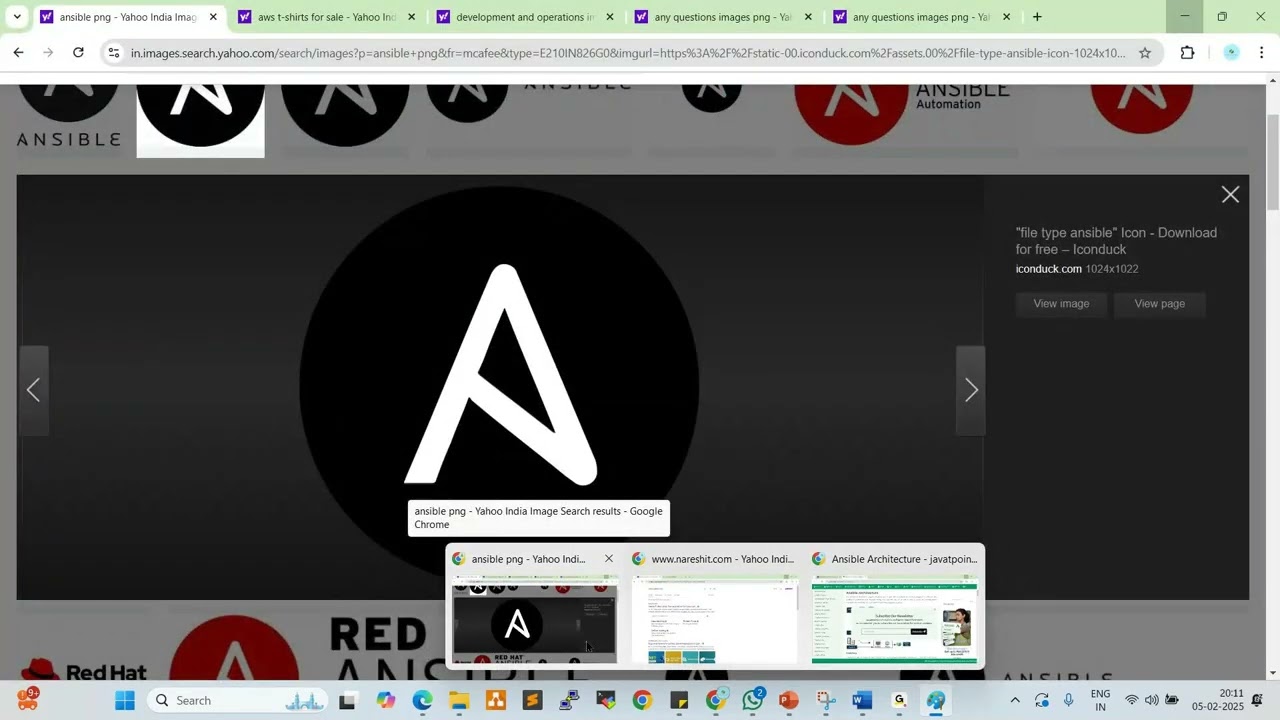Click the View image button
The image size is (1280, 720).
1061,304
